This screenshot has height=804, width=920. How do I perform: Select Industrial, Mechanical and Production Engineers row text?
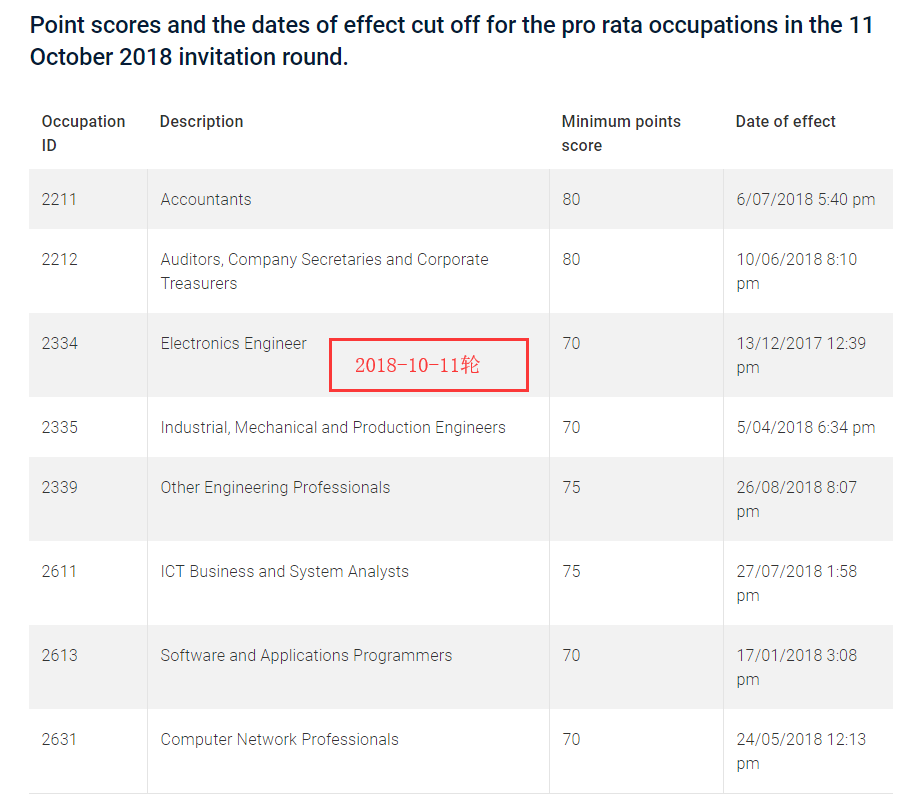point(333,427)
